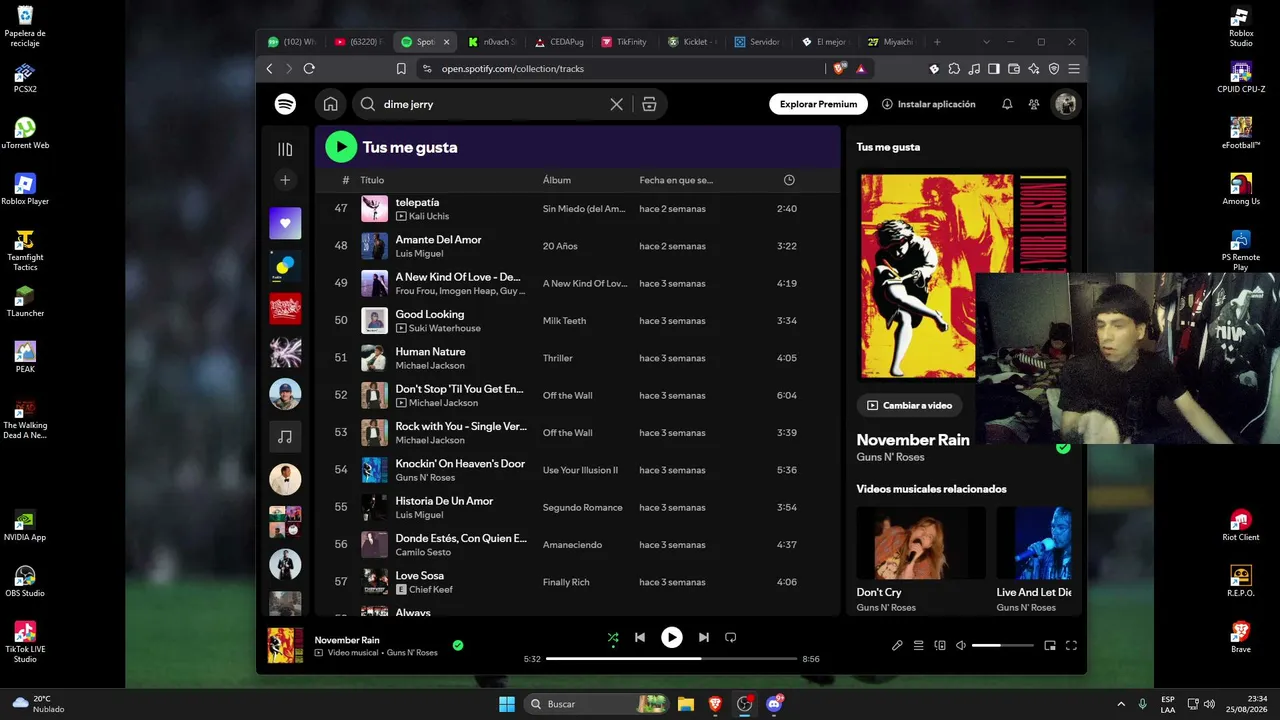1280x720 pixels.
Task: Play the current track November Rain
Action: click(x=672, y=637)
